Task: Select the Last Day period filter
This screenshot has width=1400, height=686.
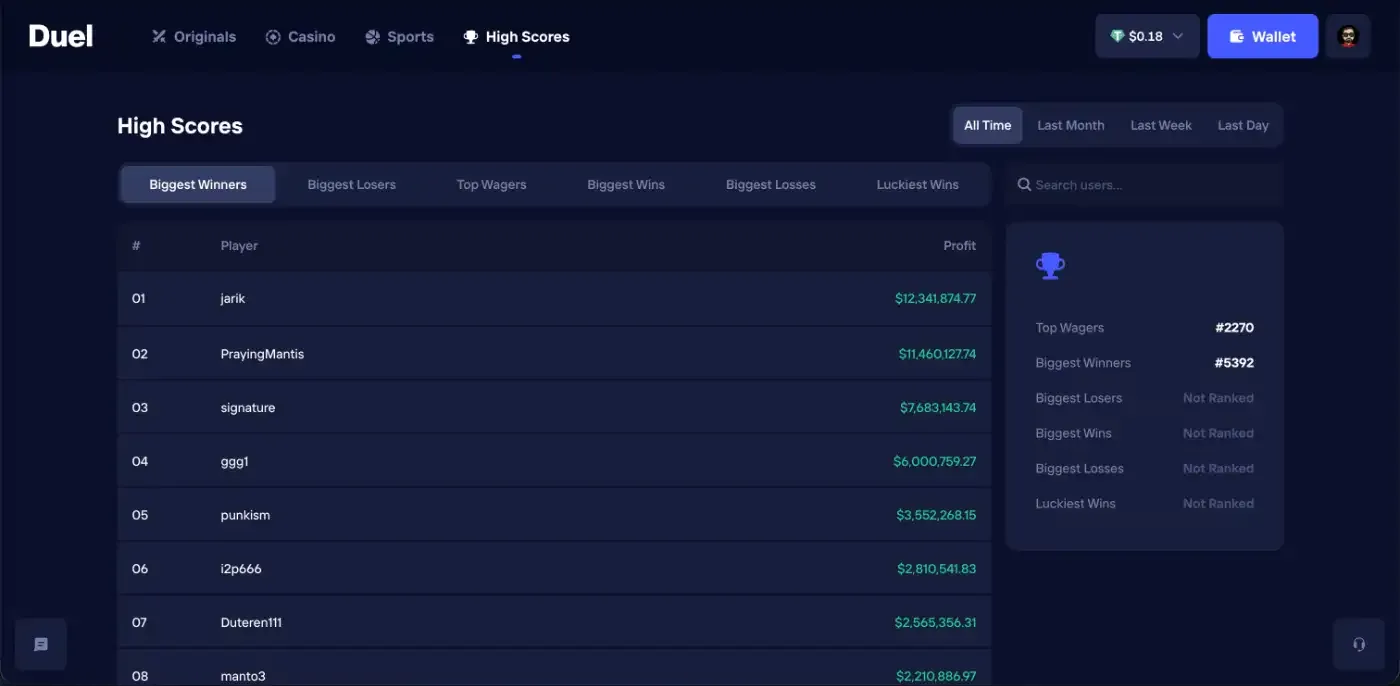Action: click(x=1243, y=125)
